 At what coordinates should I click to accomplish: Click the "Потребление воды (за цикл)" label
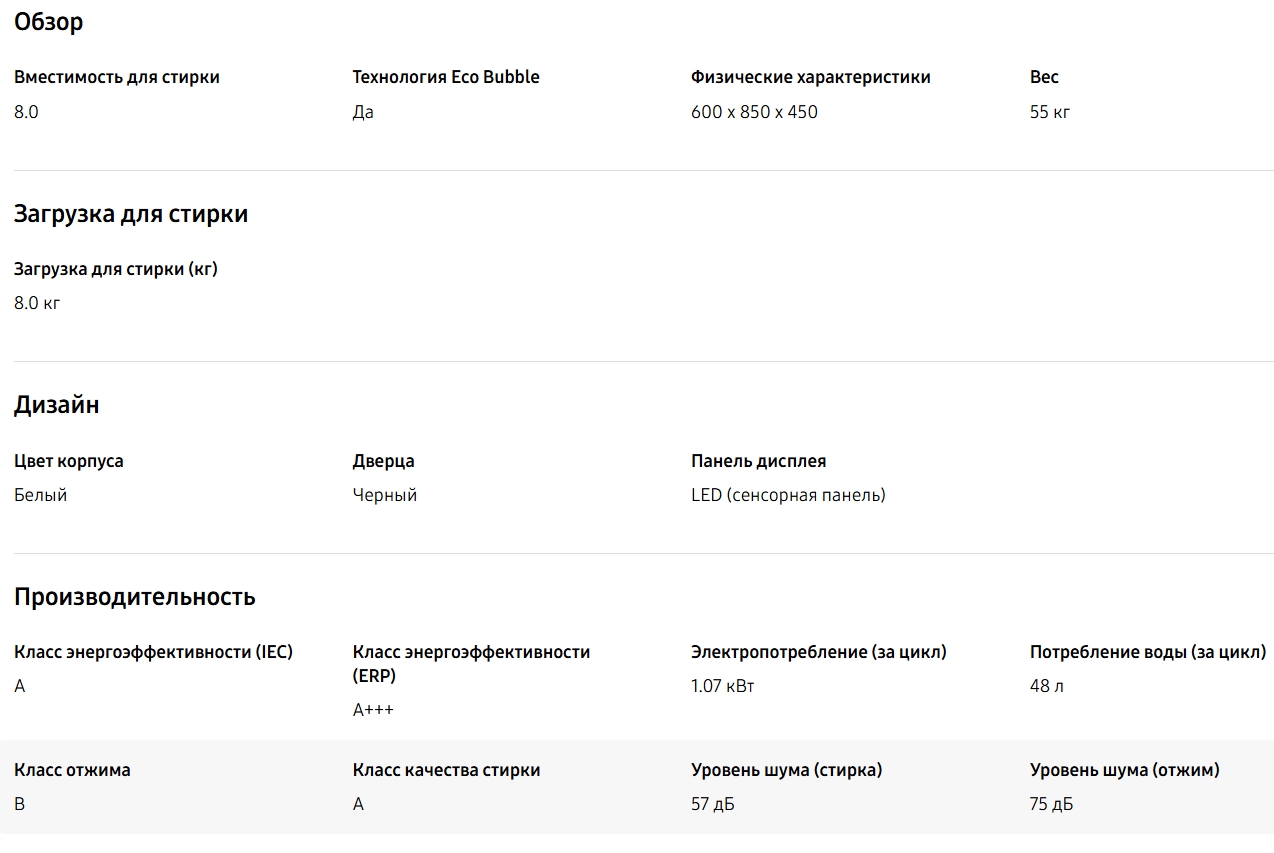[1148, 652]
